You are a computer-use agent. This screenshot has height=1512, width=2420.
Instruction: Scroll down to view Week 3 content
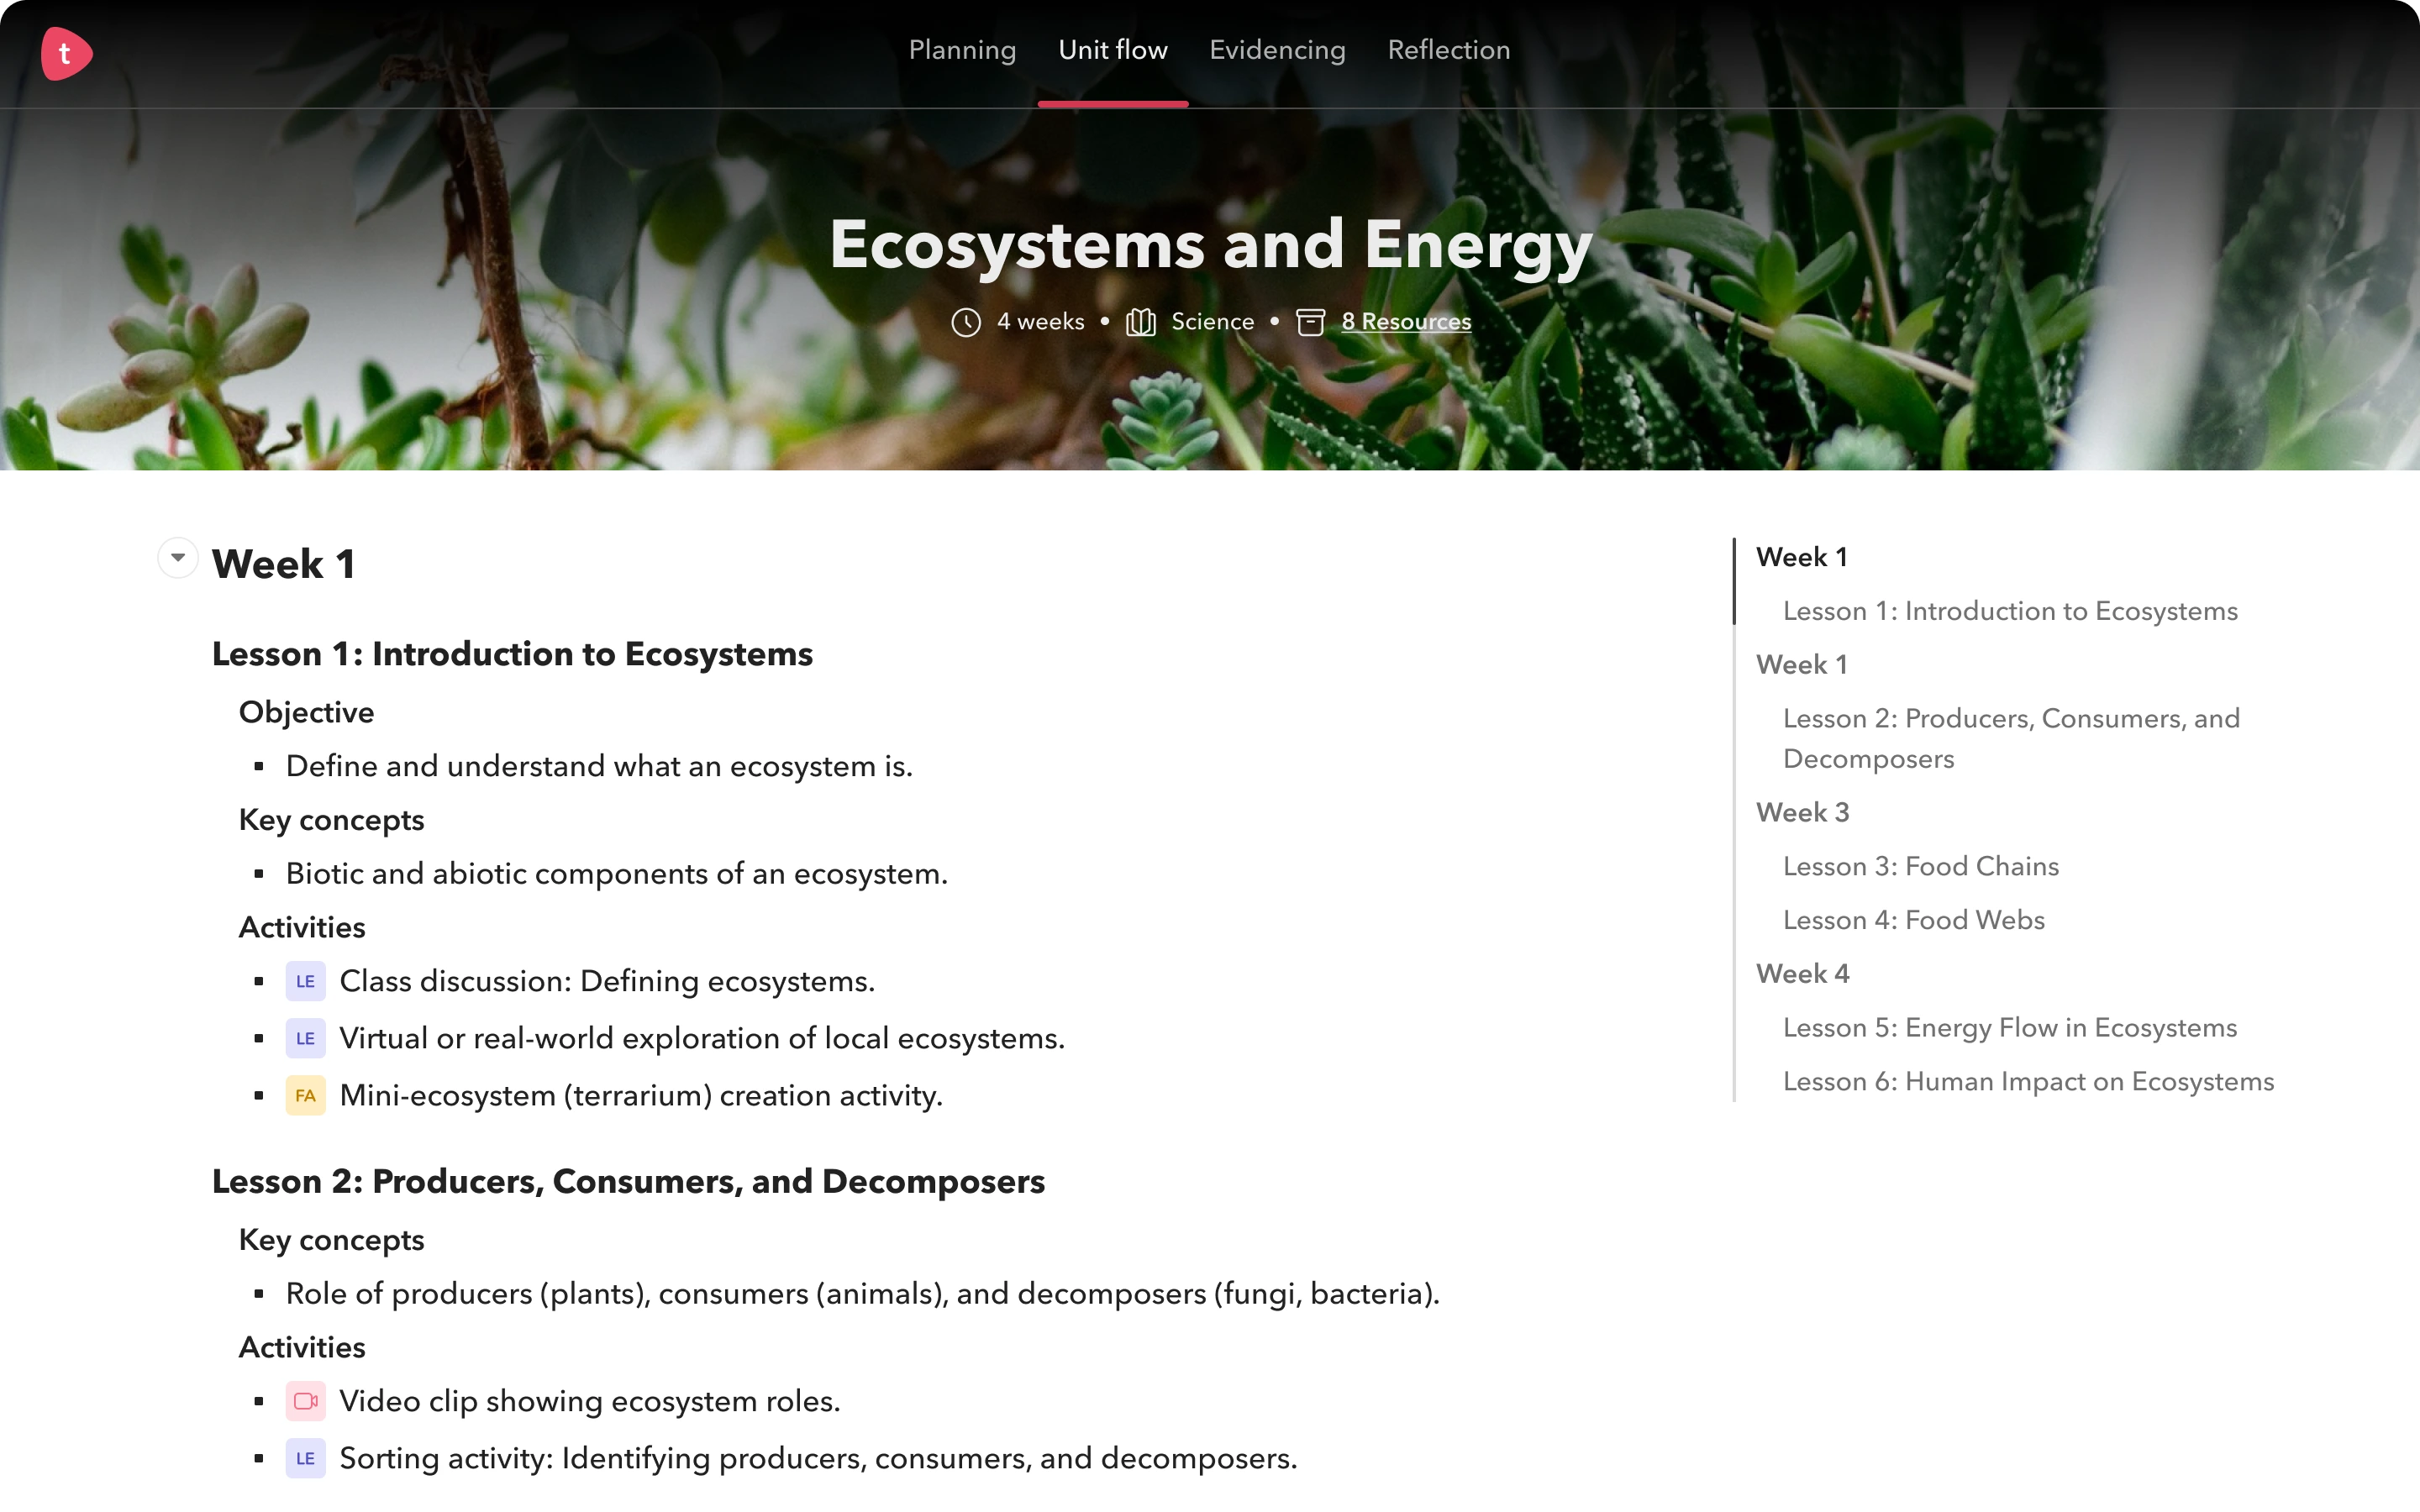[x=1803, y=811]
